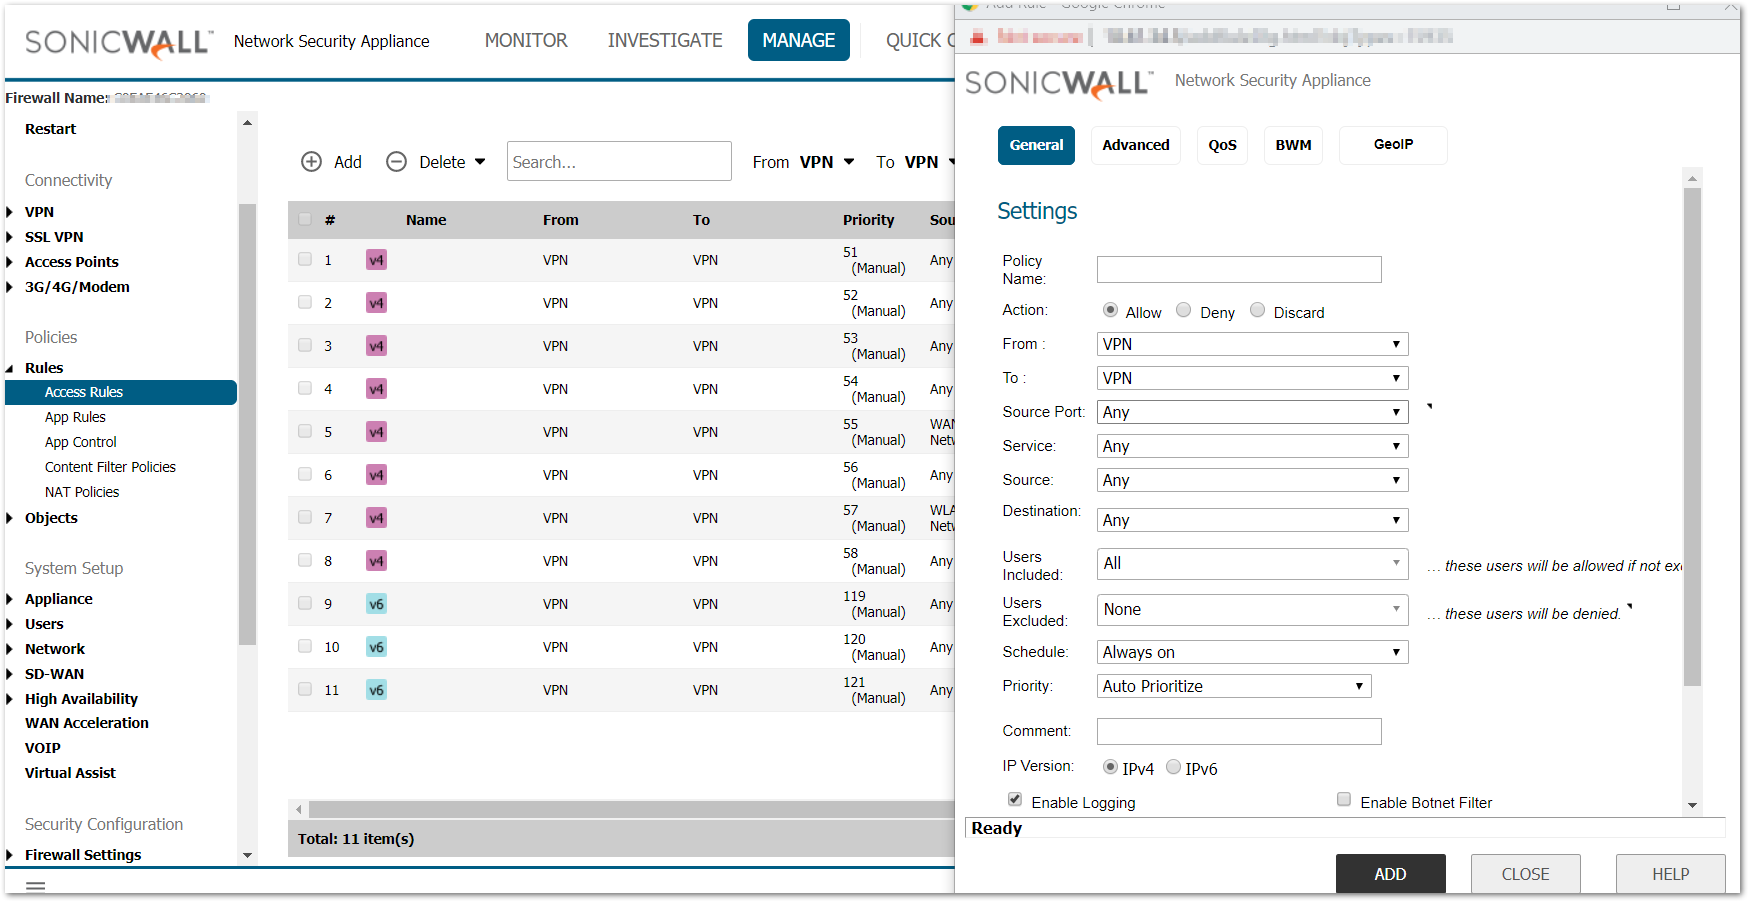Check the checkbox for rule row 9
This screenshot has height=902, width=1749.
pyautogui.click(x=305, y=603)
